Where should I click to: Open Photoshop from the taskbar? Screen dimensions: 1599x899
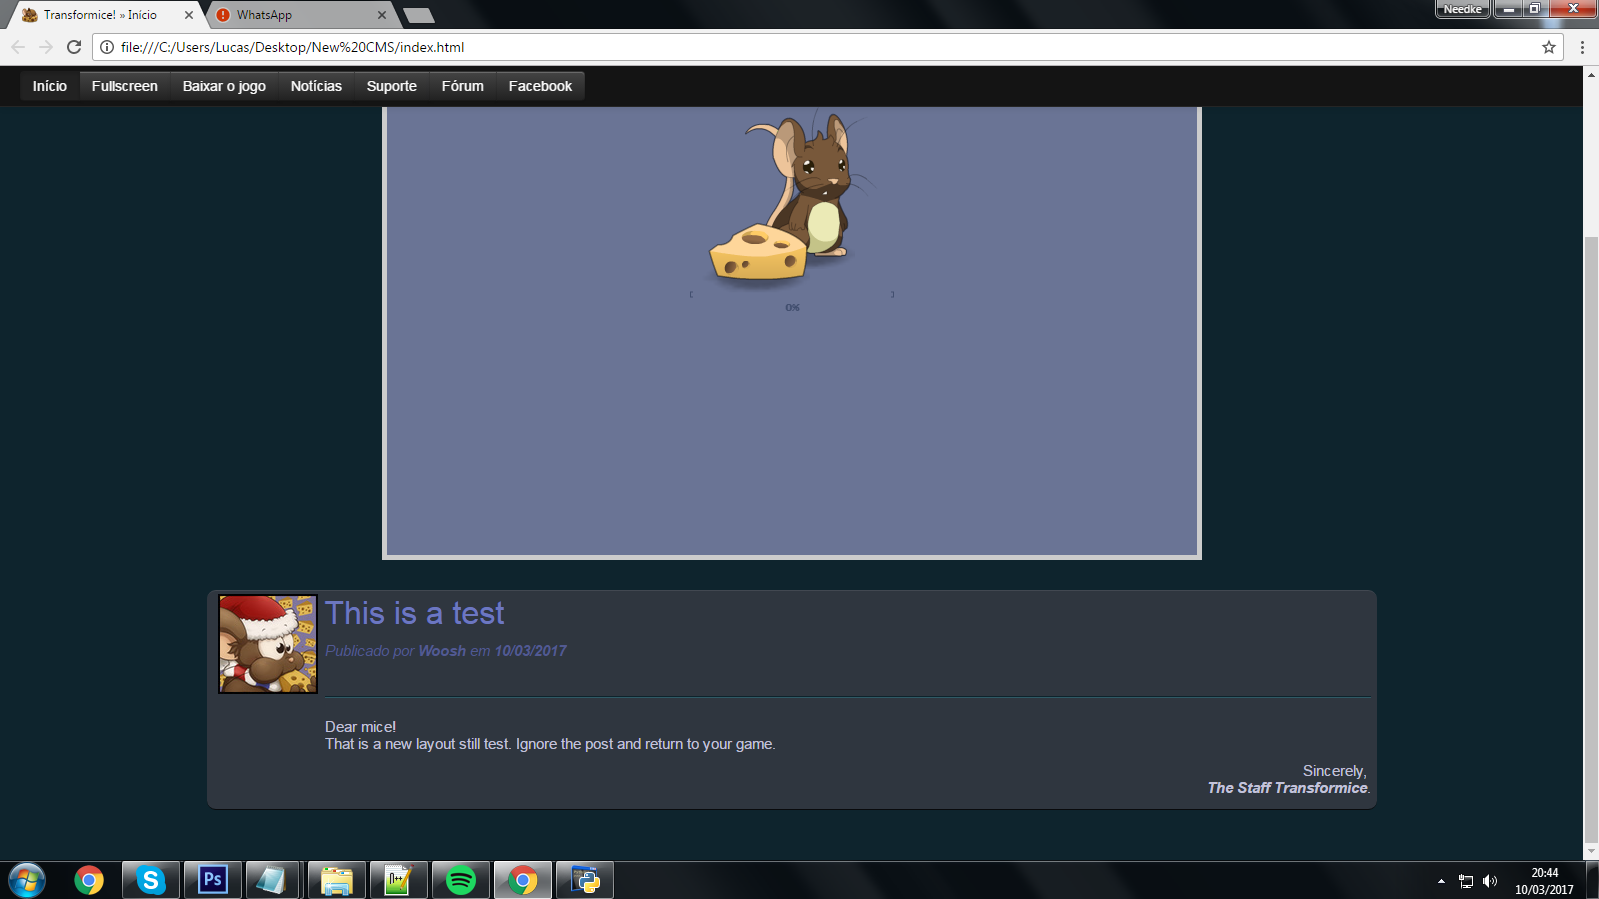click(213, 880)
